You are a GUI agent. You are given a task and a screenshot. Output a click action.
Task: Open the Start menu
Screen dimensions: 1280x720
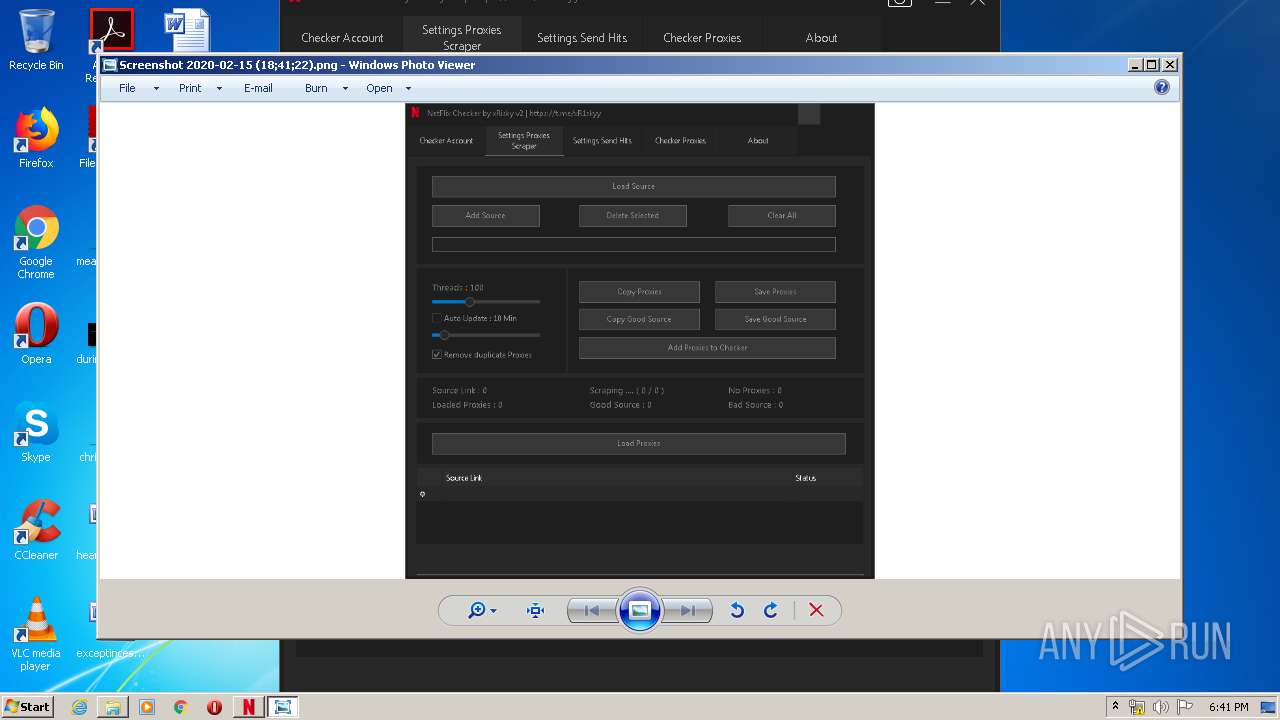pos(28,707)
